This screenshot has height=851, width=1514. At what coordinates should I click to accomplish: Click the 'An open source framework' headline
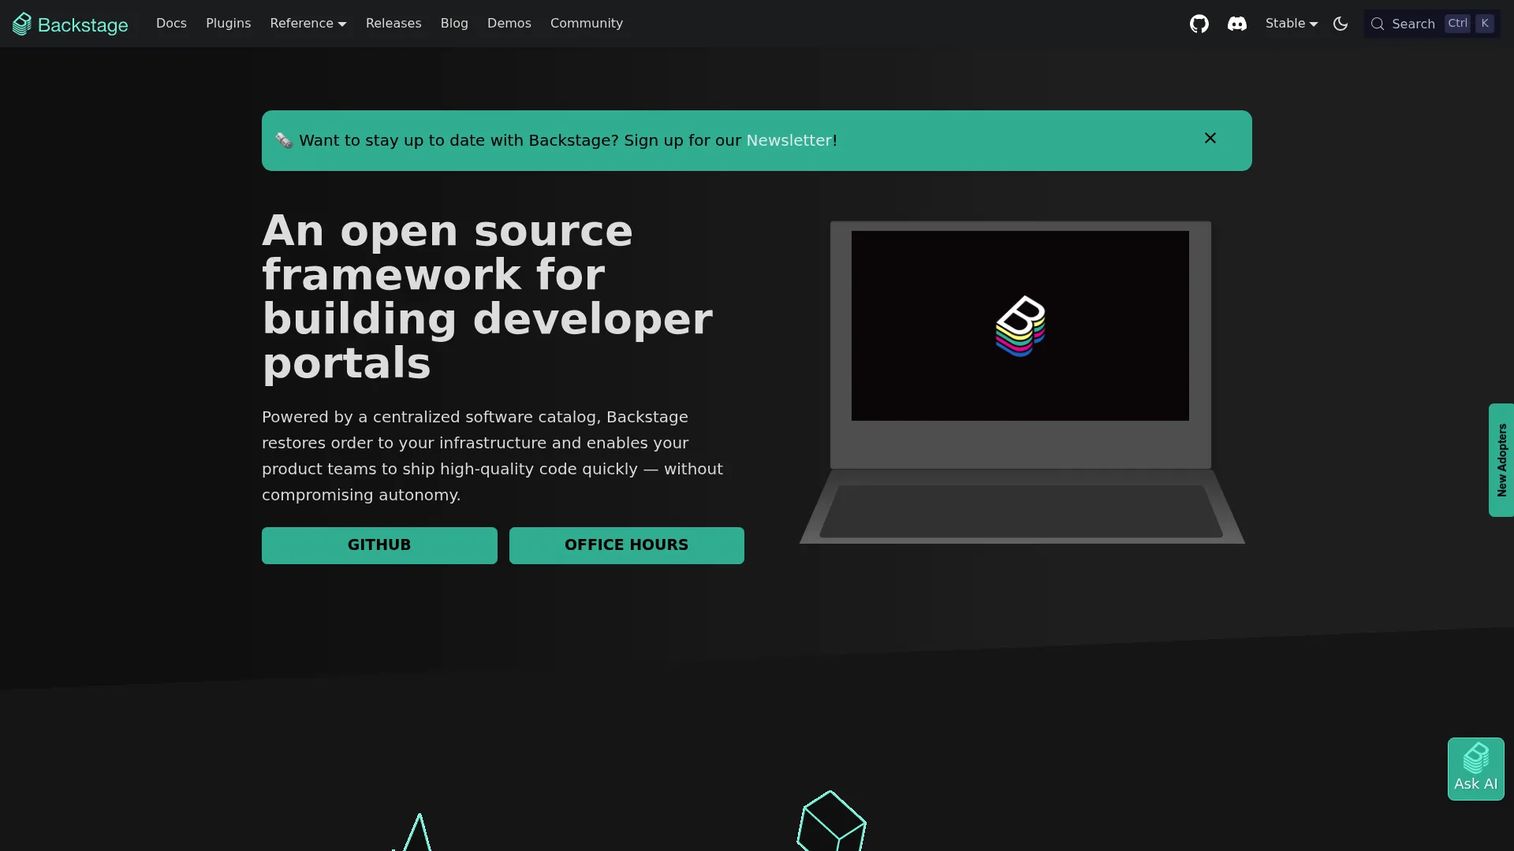click(487, 297)
